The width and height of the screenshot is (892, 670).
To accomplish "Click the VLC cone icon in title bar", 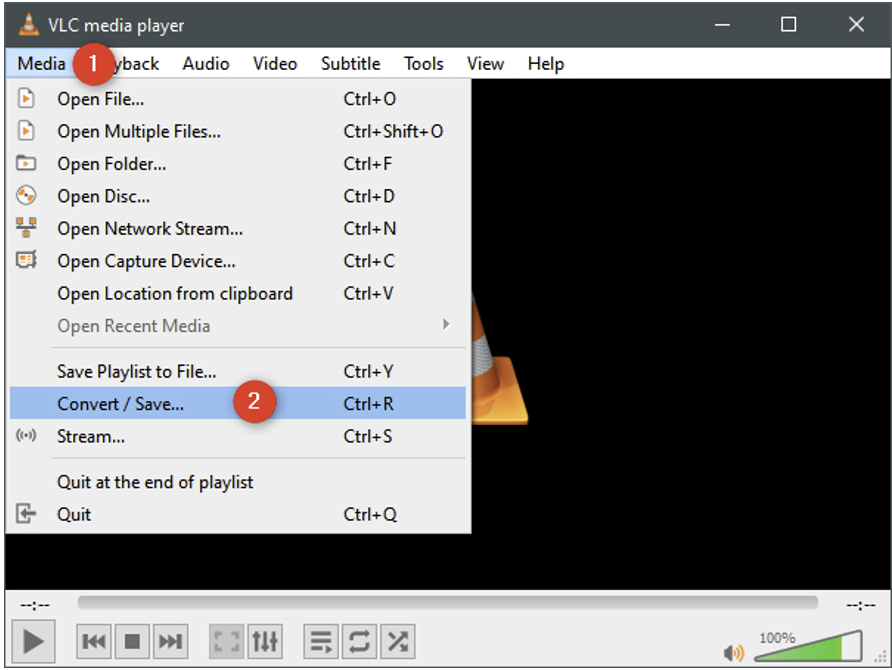I will pyautogui.click(x=28, y=24).
